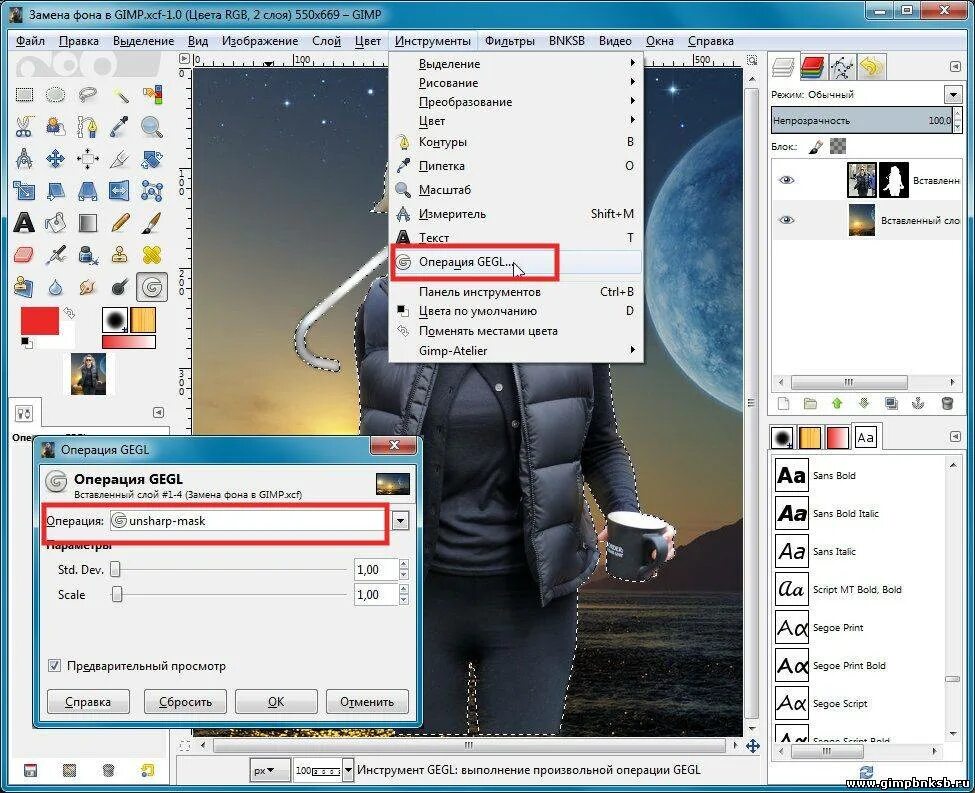Expand the Gimp-Atelier submenu
The image size is (975, 793).
(516, 351)
